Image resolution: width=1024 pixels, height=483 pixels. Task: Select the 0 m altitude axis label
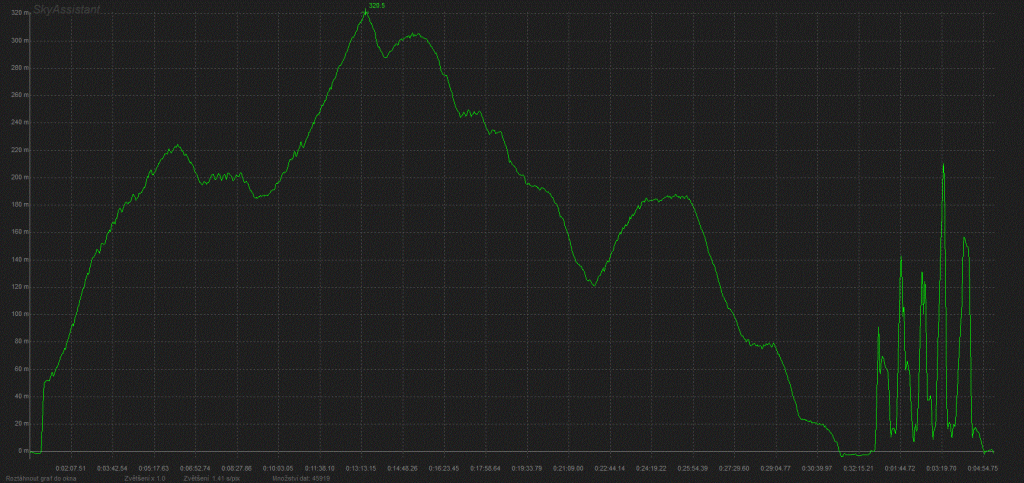pos(19,451)
